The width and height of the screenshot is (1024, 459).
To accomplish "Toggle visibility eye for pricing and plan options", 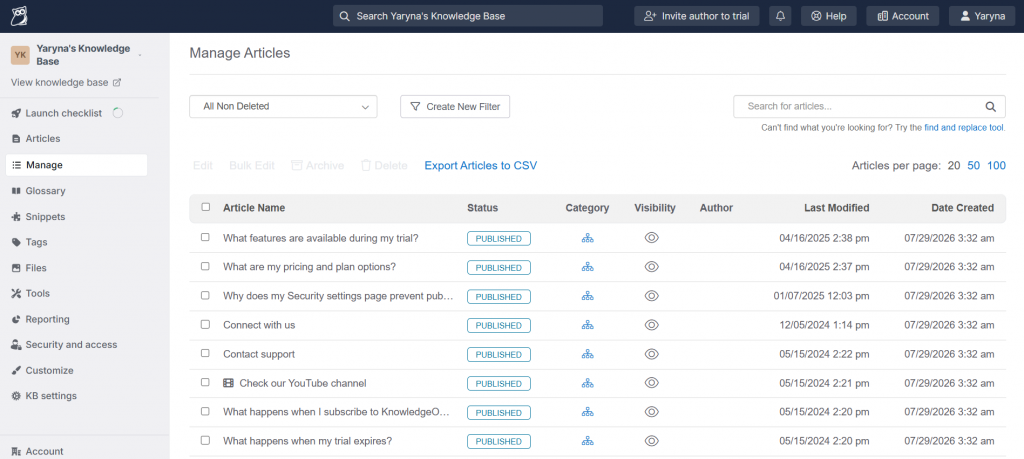I will tap(651, 267).
